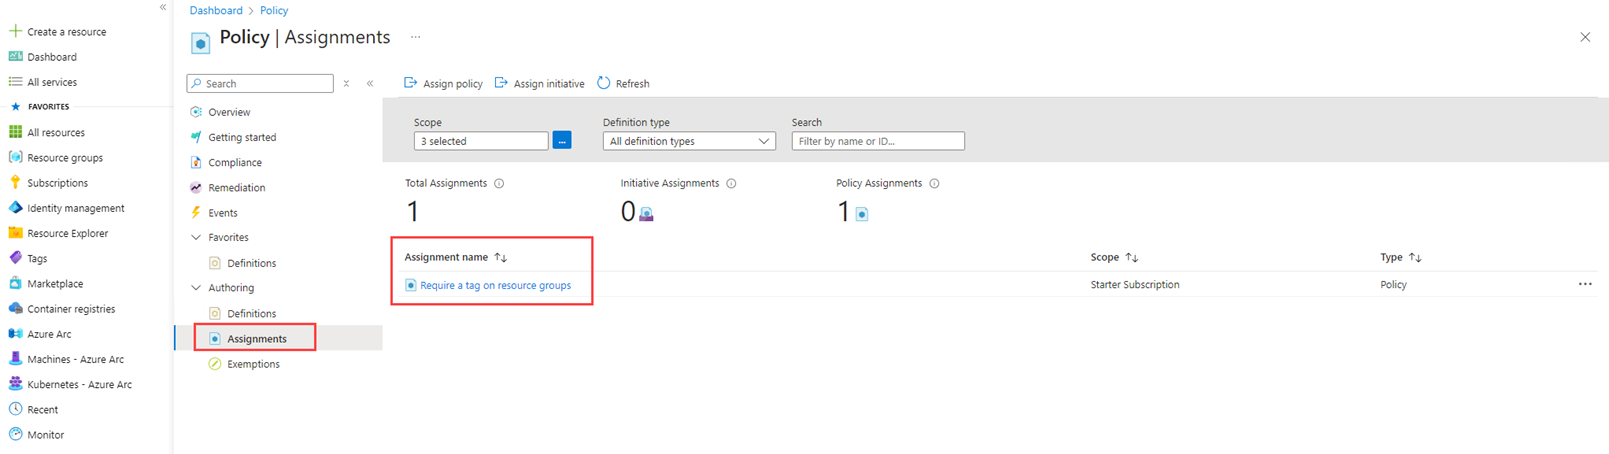
Task: Open Subscriptions key icon
Action: [15, 182]
